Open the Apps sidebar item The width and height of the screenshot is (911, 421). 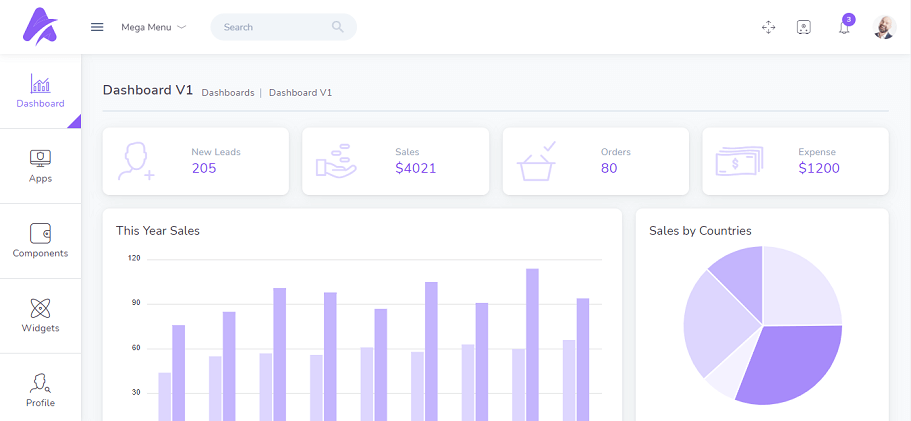[40, 167]
